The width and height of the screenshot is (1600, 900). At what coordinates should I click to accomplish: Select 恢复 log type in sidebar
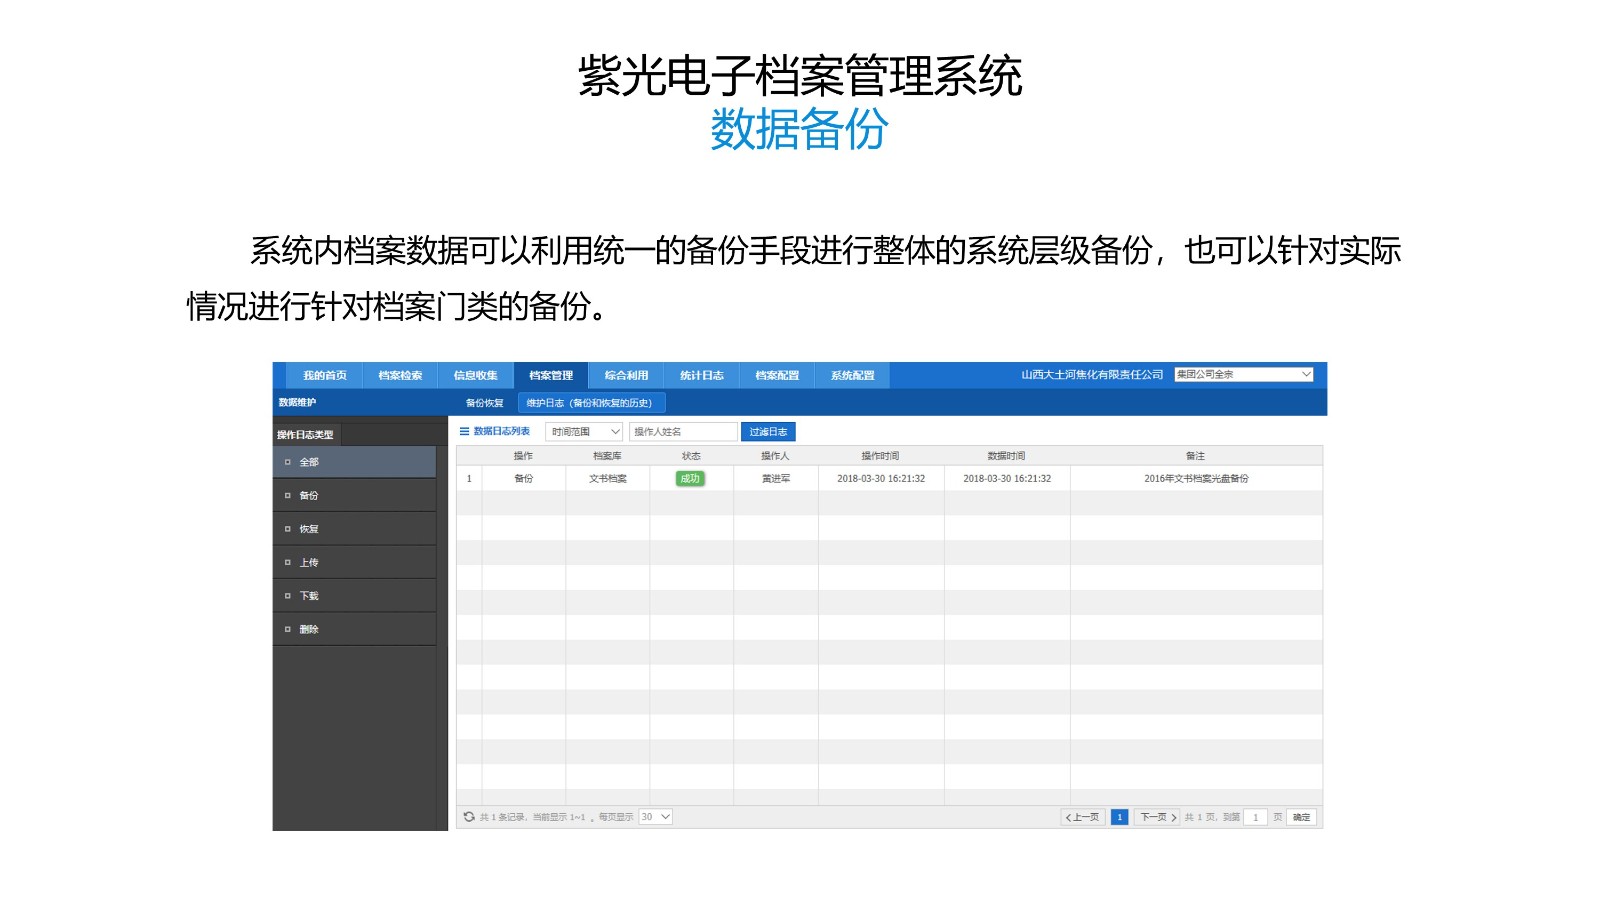point(355,529)
